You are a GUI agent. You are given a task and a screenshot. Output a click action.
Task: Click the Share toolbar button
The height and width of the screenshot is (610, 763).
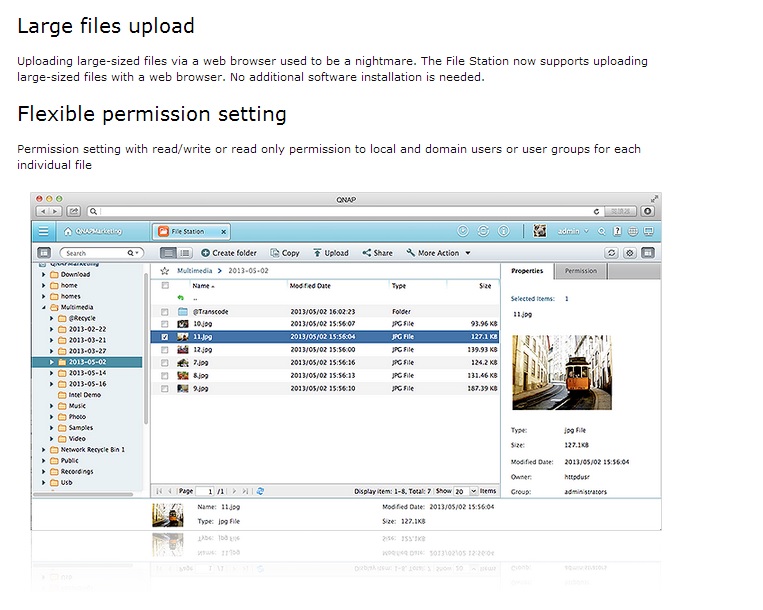[378, 253]
